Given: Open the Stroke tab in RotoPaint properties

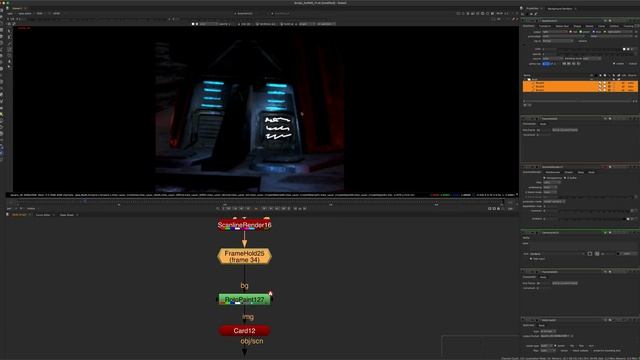Looking at the screenshot, I should click(x=589, y=26).
